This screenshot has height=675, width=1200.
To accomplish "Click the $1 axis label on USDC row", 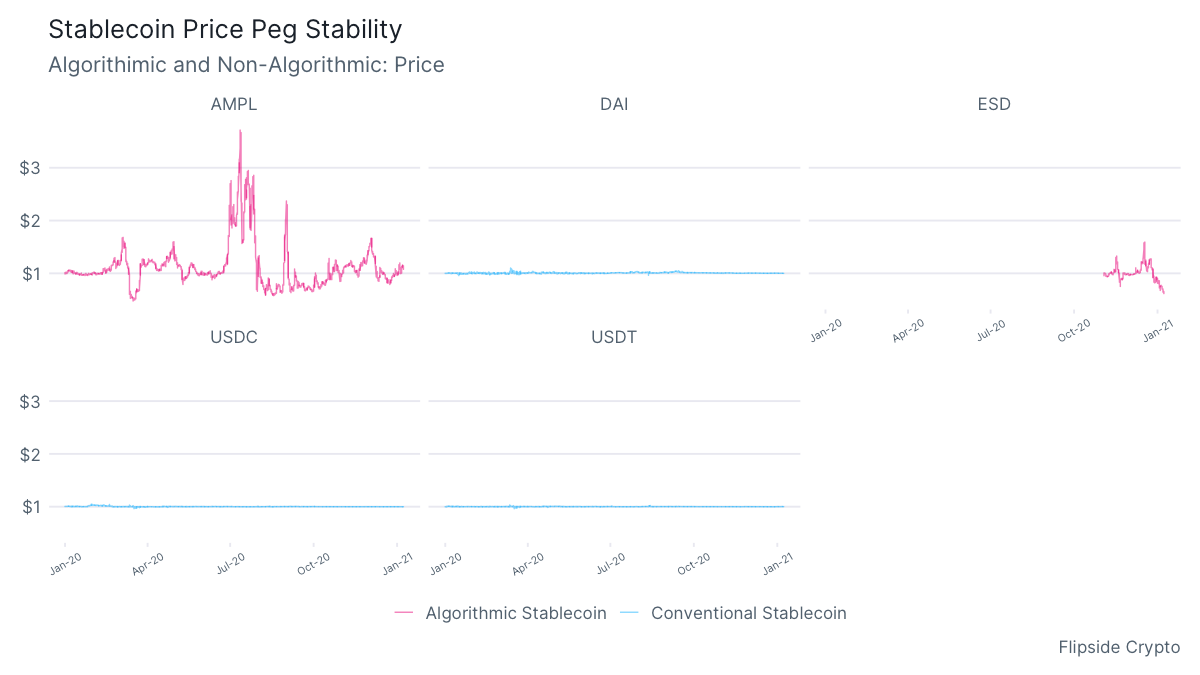I will [30, 507].
